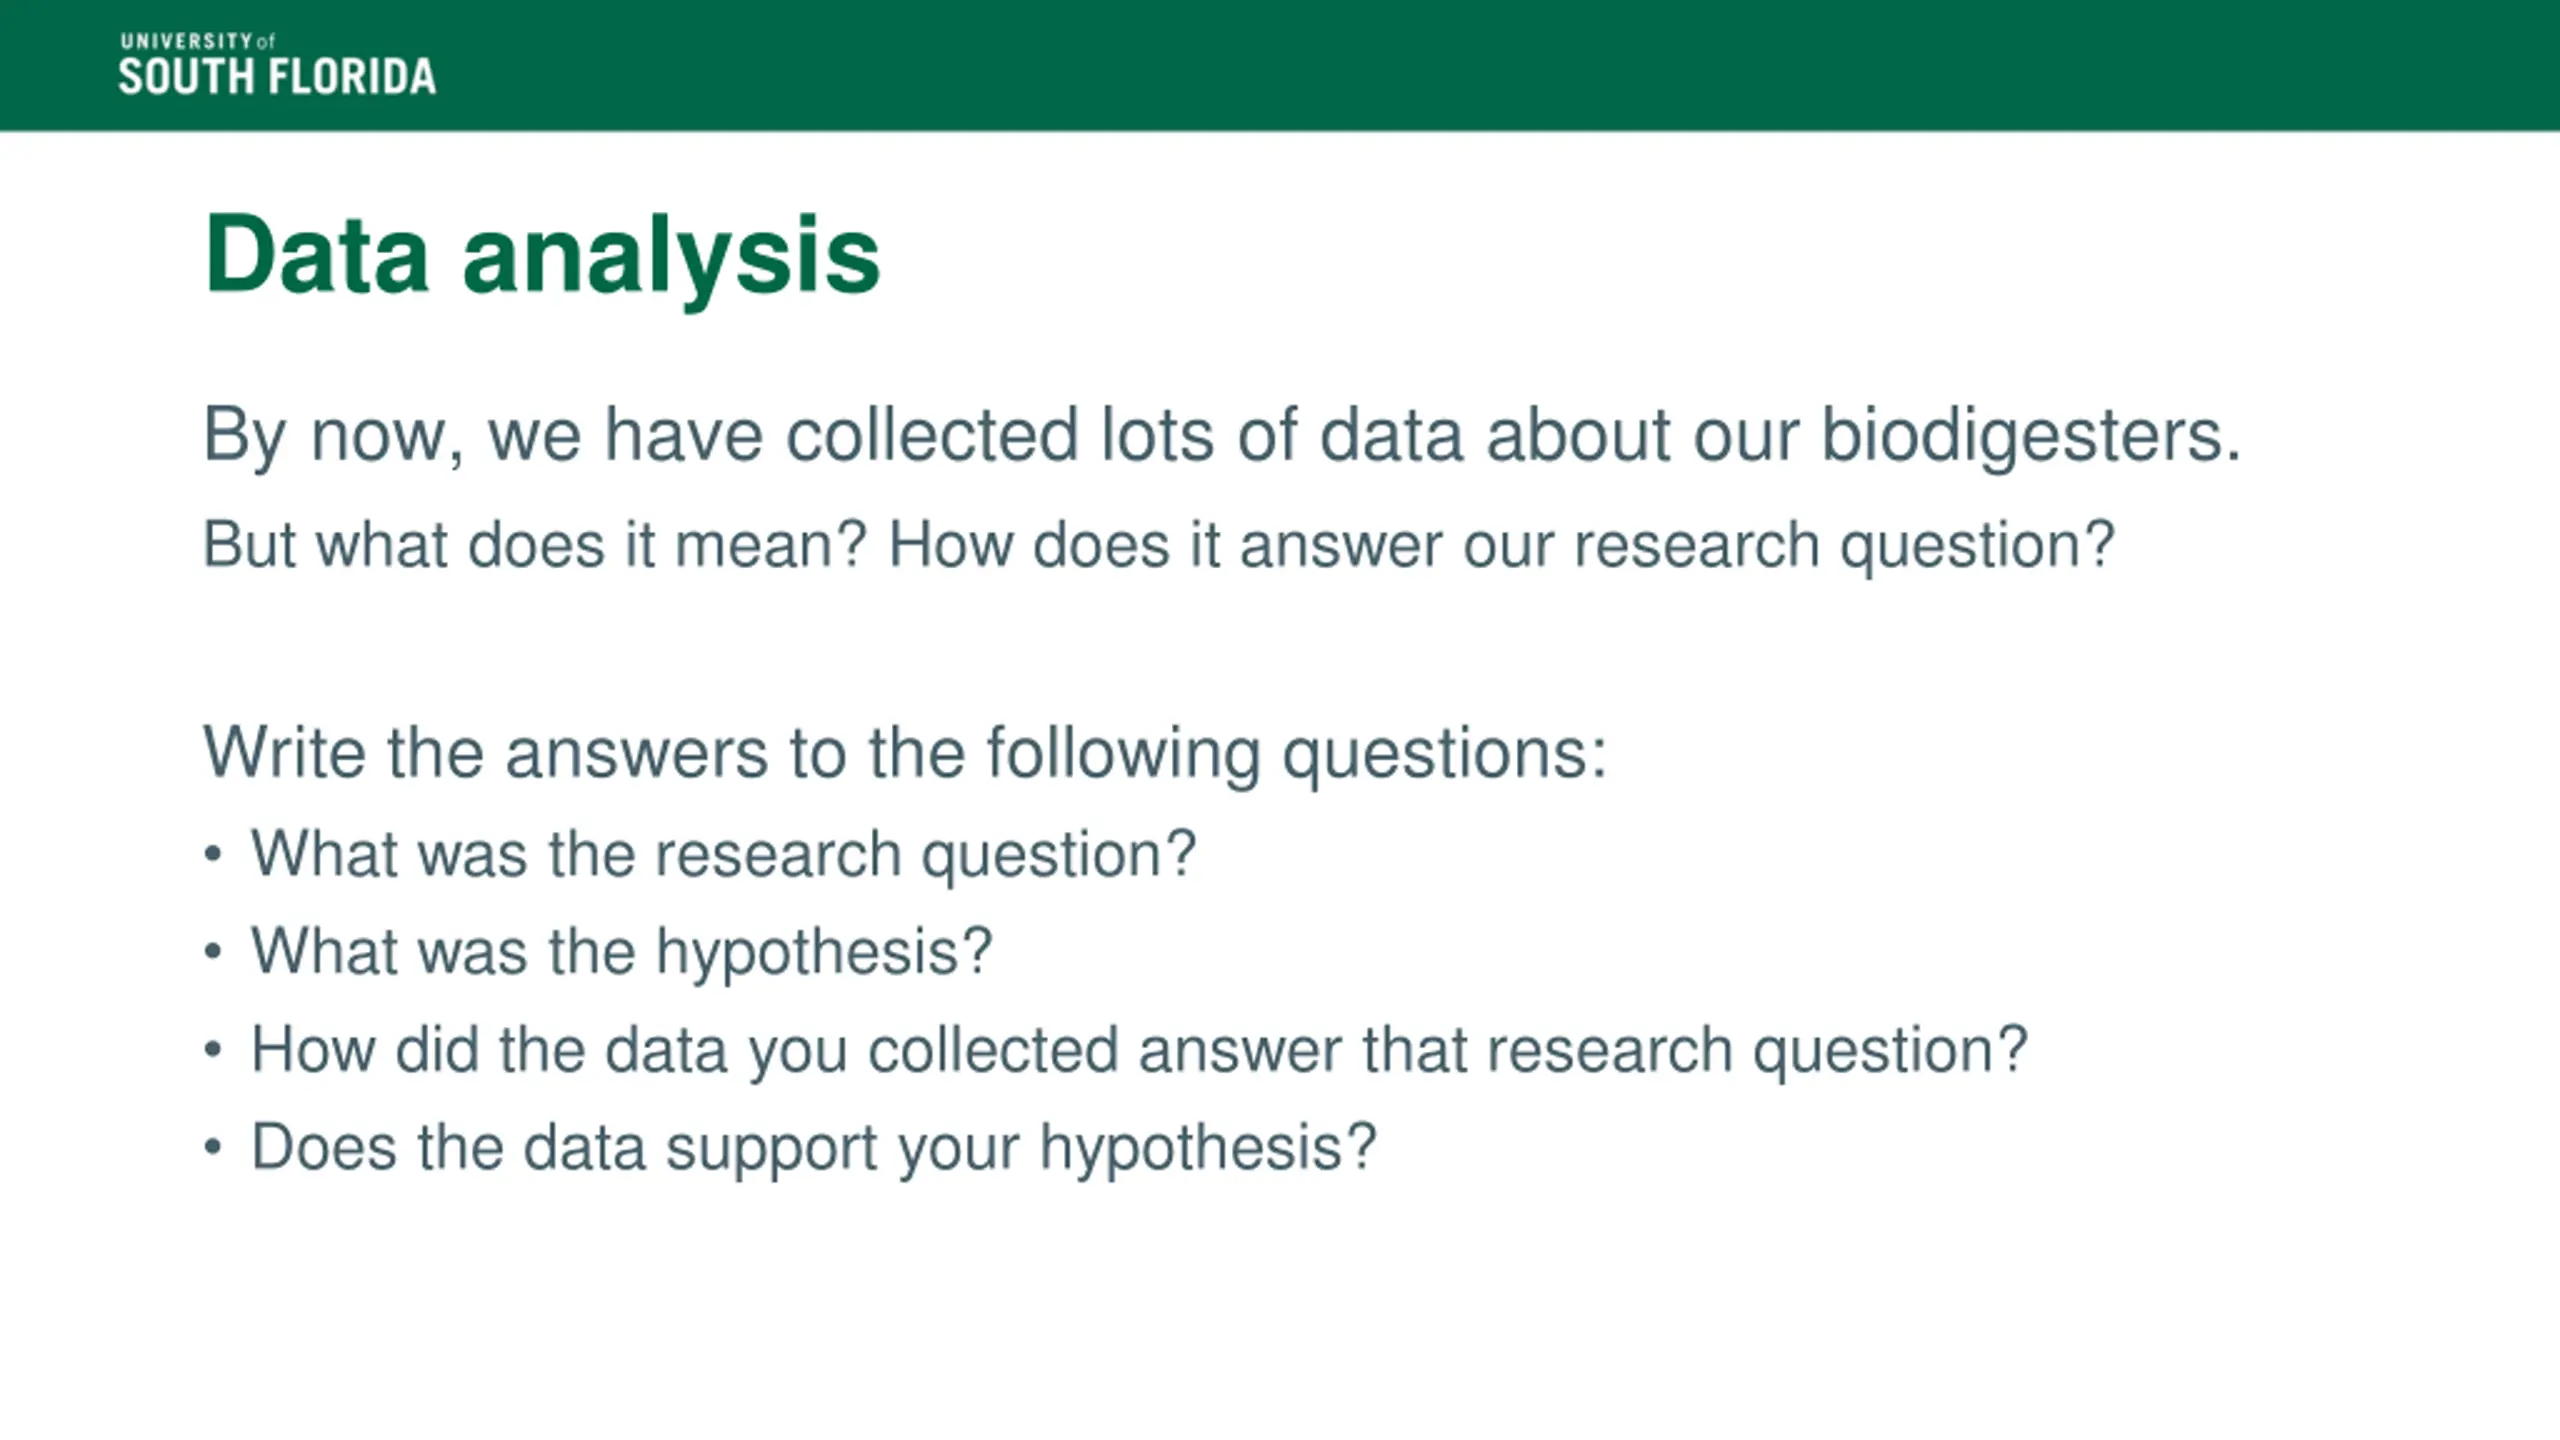Click "Write the answers to the following questions:"

(904, 752)
